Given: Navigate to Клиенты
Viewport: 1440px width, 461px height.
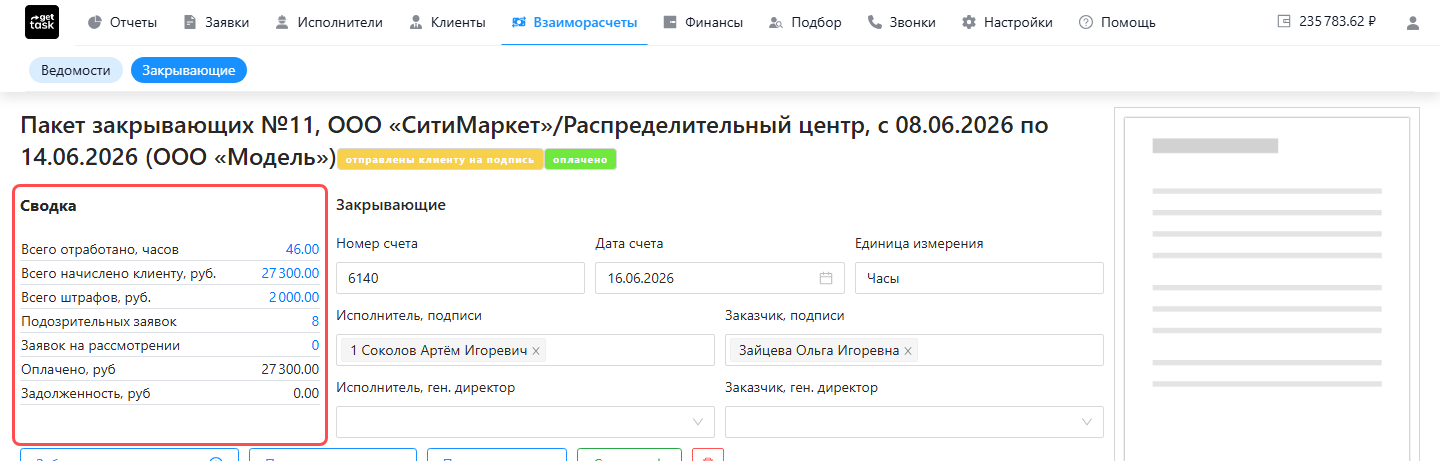Looking at the screenshot, I should click(x=447, y=22).
